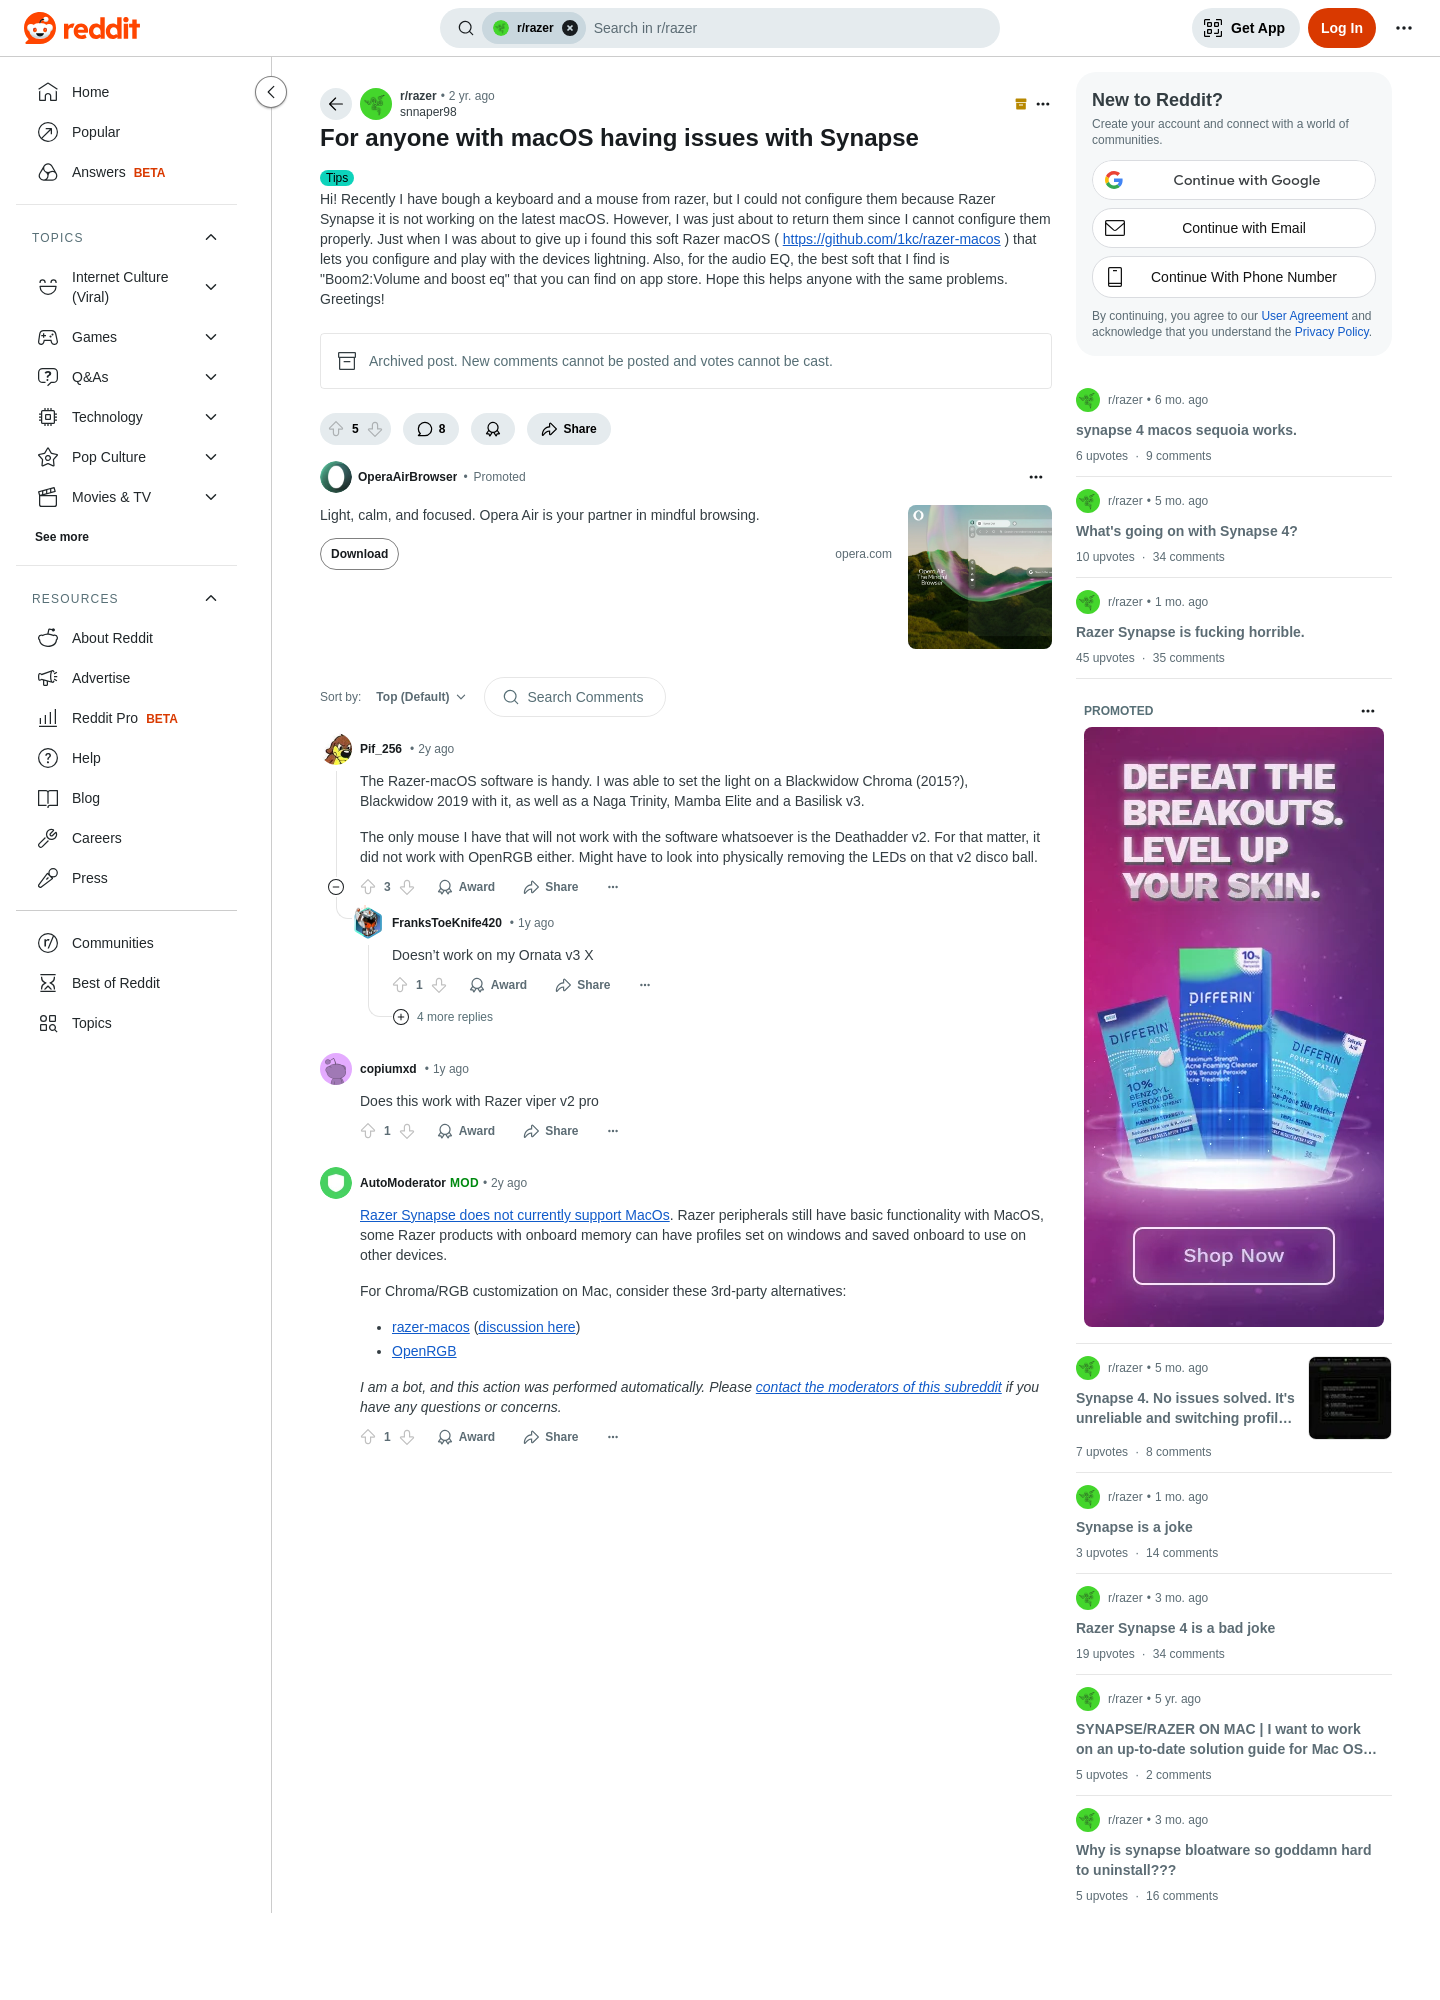Viewport: 1440px width, 2000px height.
Task: Click the Log In button
Action: point(1341,28)
